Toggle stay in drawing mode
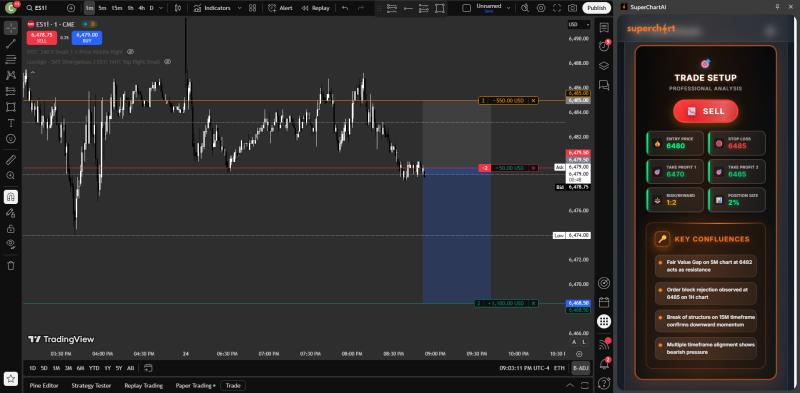The width and height of the screenshot is (800, 393). point(11,213)
